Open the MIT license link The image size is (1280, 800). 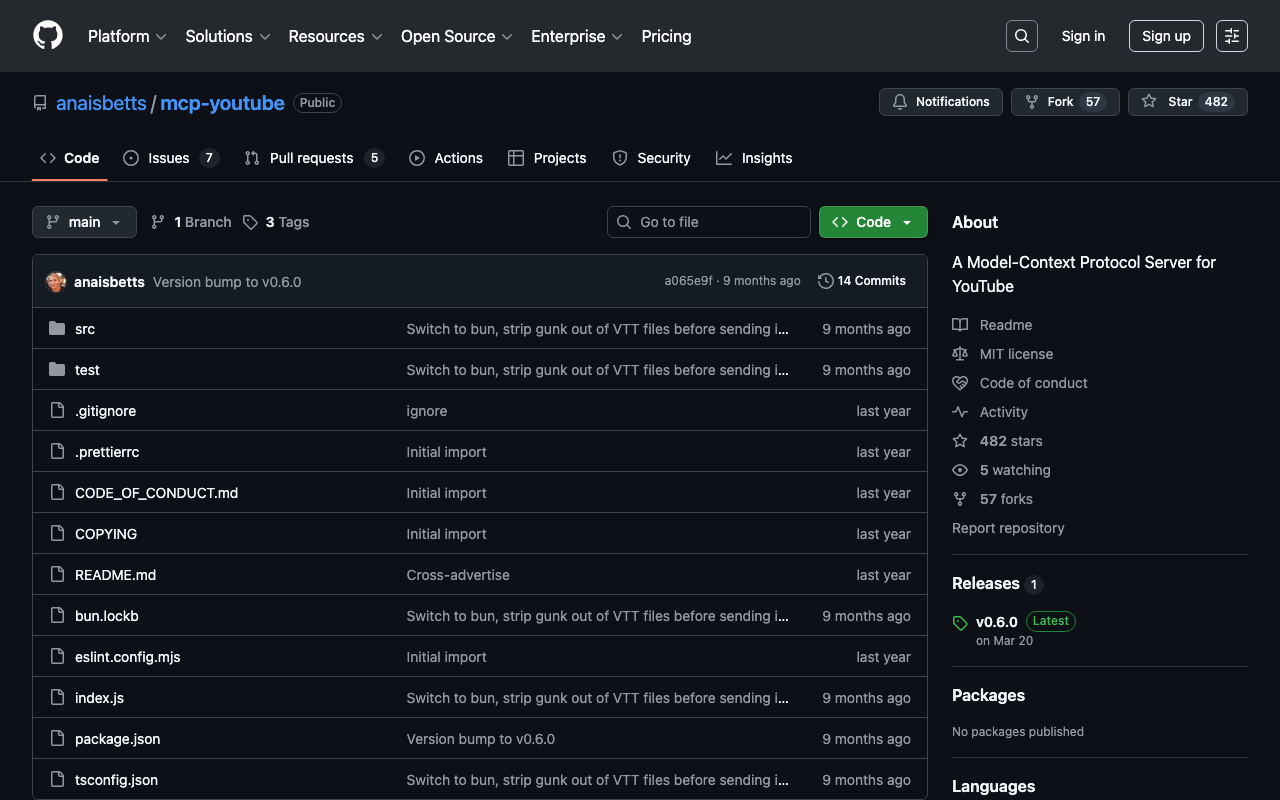point(1016,354)
